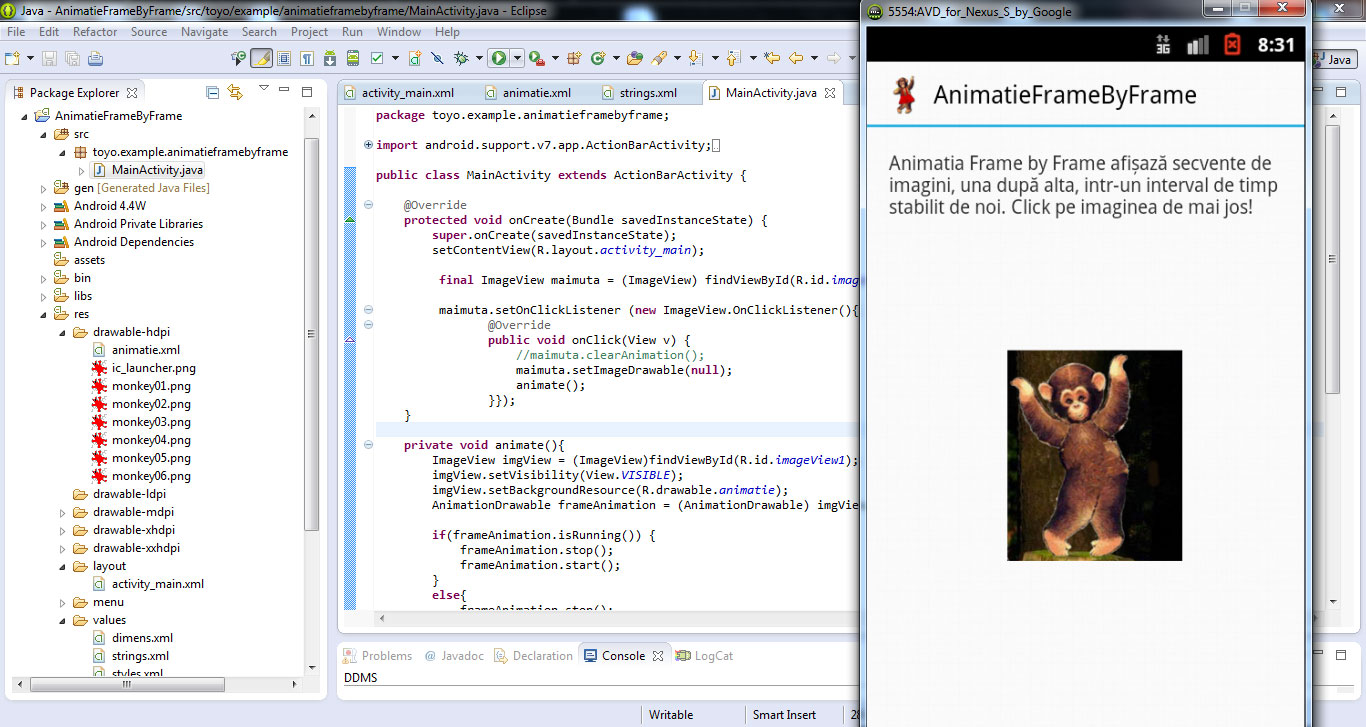The height and width of the screenshot is (727, 1366).
Task: Toggle the Mark Occurrences toolbar button
Action: coord(262,60)
